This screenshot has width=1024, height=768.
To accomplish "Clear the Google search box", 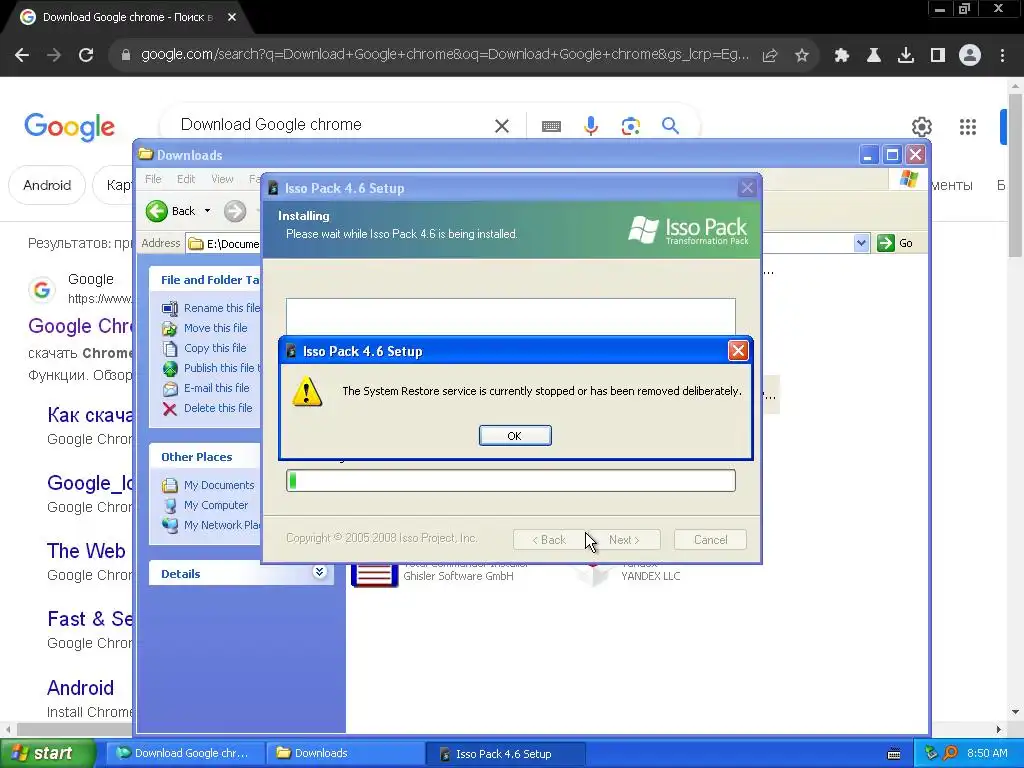I will pos(502,125).
